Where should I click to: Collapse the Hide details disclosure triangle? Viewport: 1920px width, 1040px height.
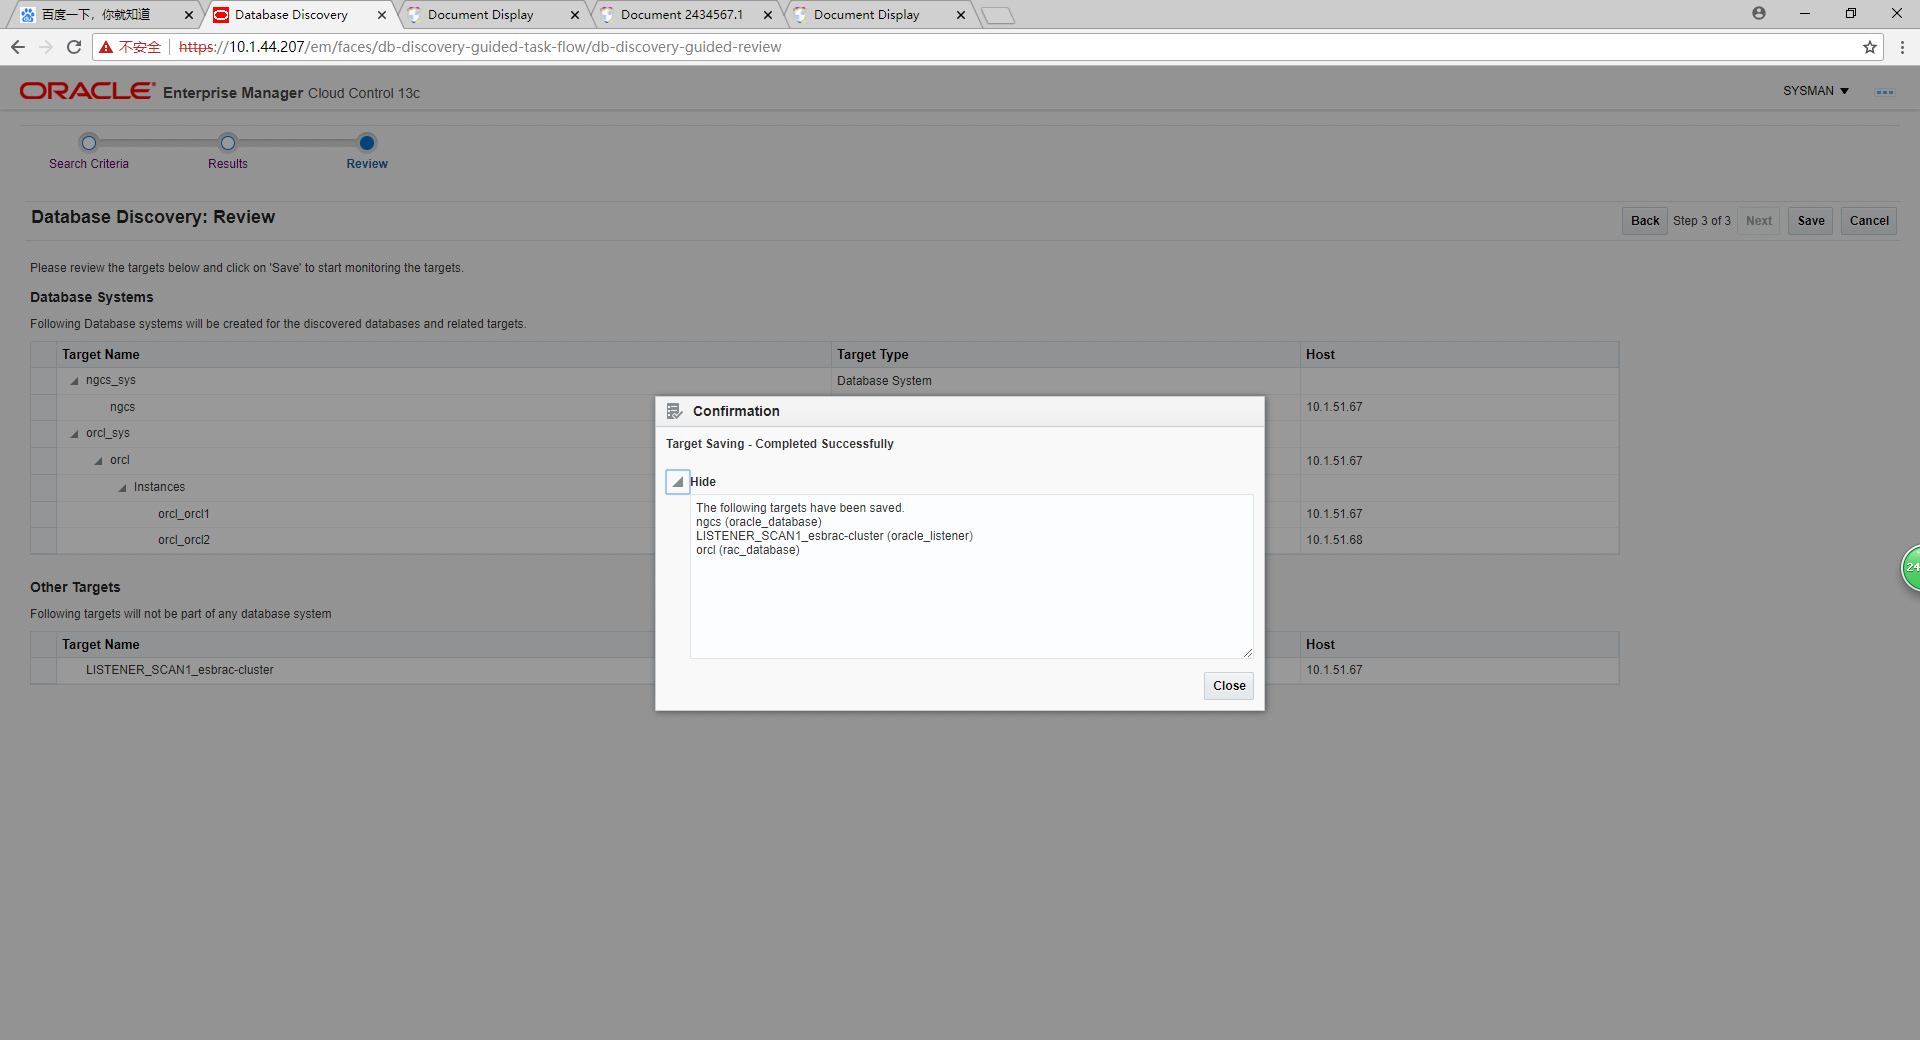click(x=678, y=482)
